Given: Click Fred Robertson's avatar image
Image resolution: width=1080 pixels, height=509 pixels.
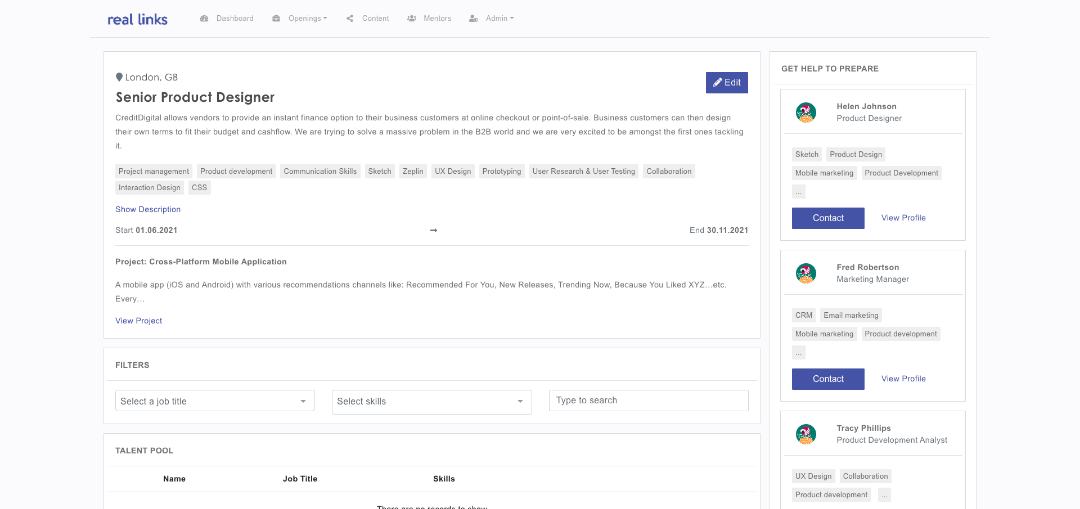Looking at the screenshot, I should click(806, 273).
